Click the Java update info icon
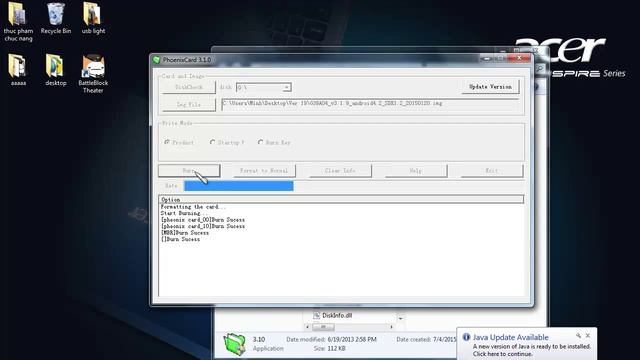Screen dimensions: 640x360 click(x=466, y=337)
